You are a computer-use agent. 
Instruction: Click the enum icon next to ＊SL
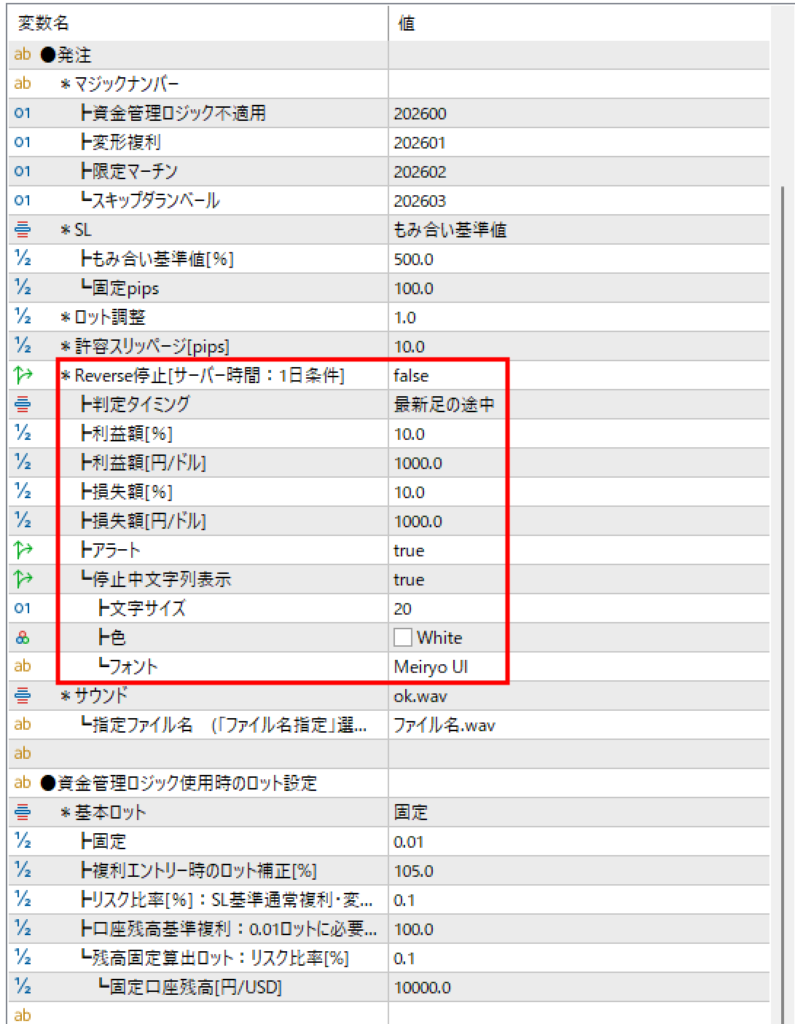(22, 230)
